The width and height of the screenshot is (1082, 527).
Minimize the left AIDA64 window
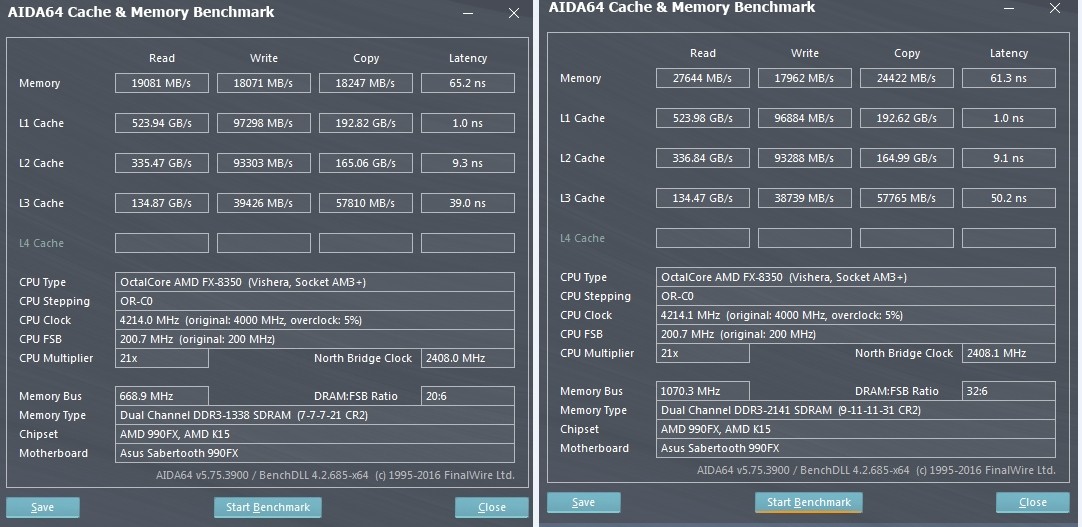(469, 13)
